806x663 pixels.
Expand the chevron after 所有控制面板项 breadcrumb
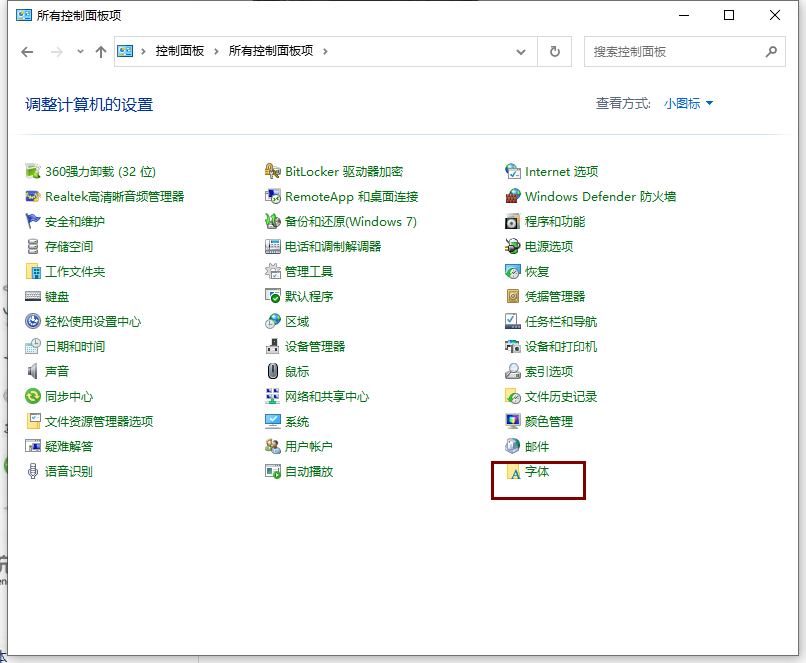pyautogui.click(x=326, y=51)
